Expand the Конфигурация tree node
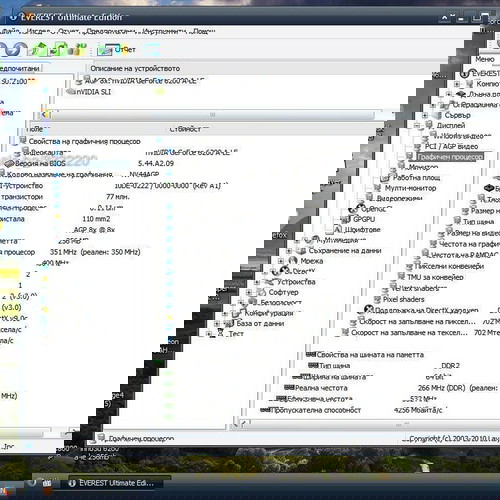The width and height of the screenshot is (500, 500). pyautogui.click(x=225, y=313)
